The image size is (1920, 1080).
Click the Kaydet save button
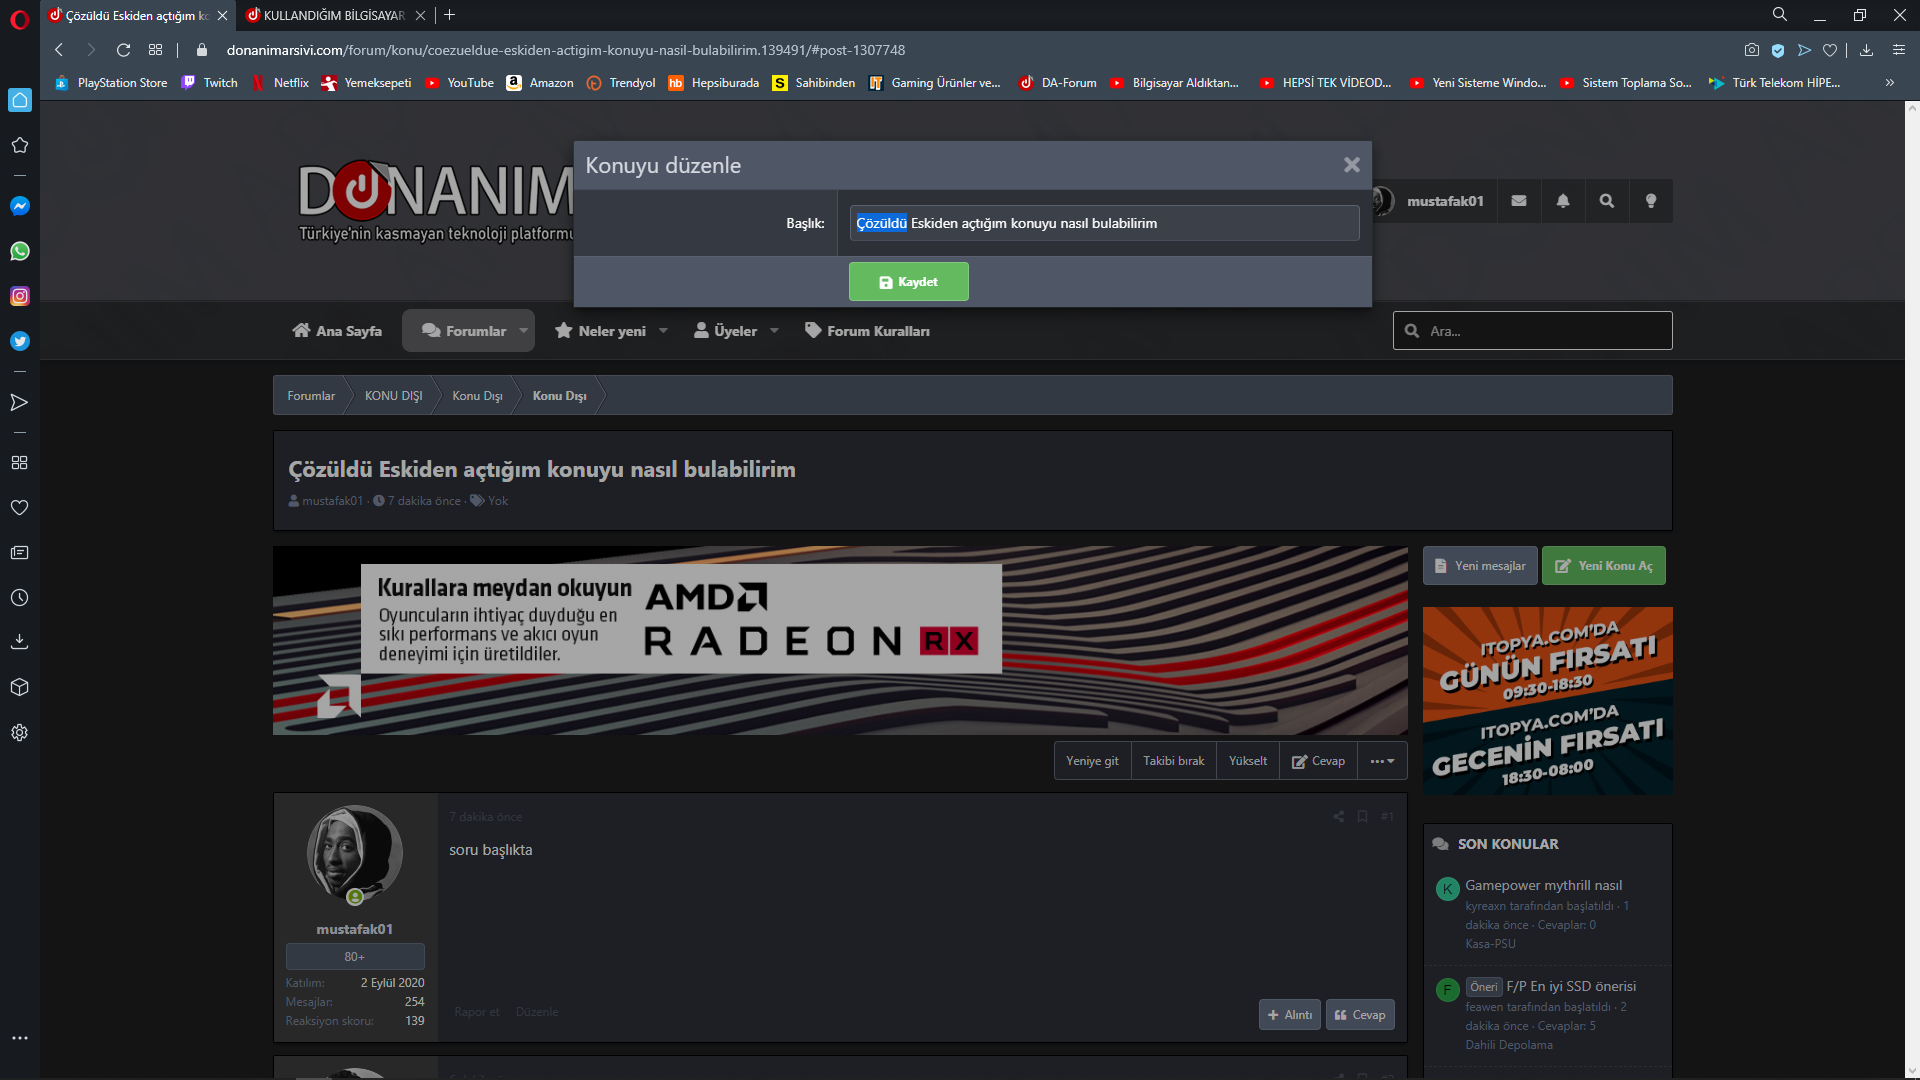[x=908, y=282]
